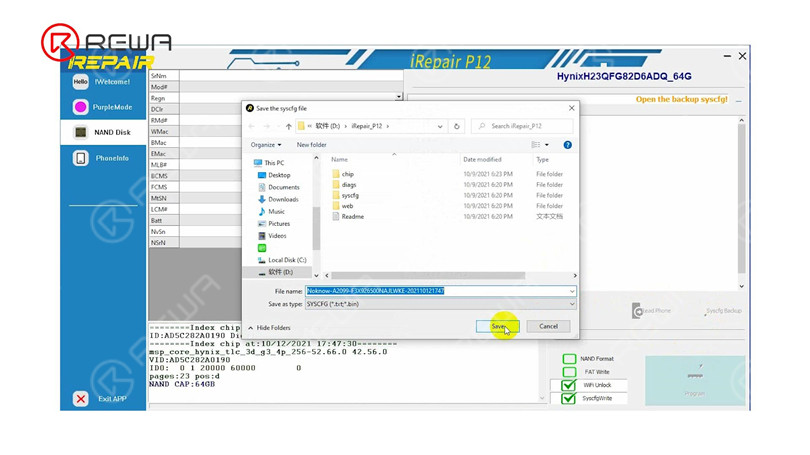Viewport: 810px width, 455px height.
Task: Minimize the iRepair P12 window
Action: pos(727,56)
